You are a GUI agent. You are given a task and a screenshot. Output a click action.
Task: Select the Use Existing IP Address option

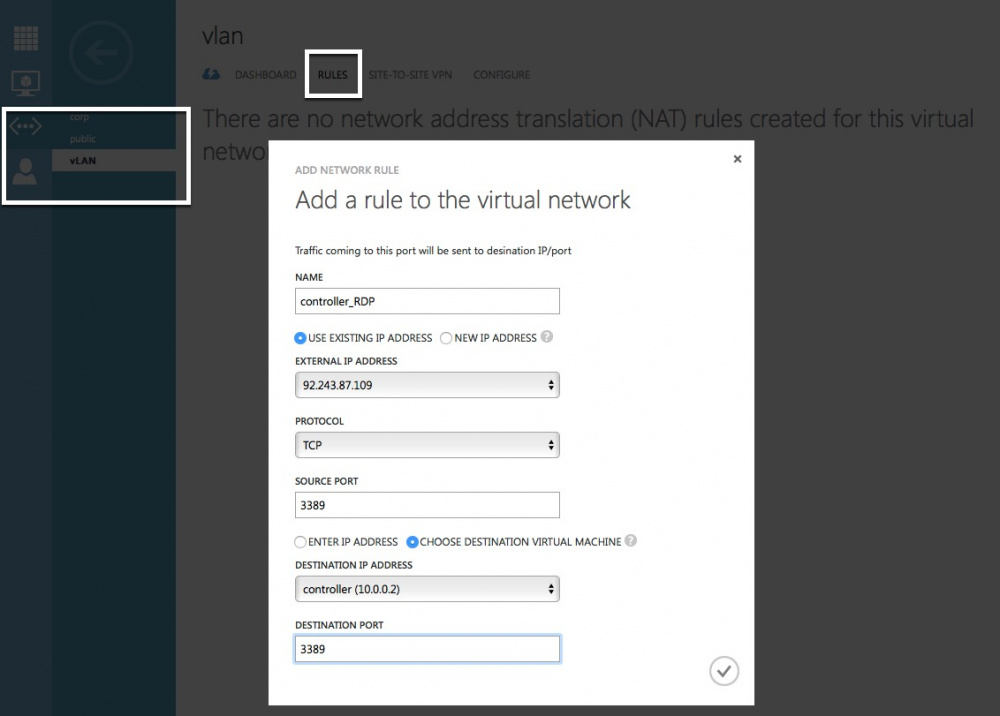click(301, 338)
